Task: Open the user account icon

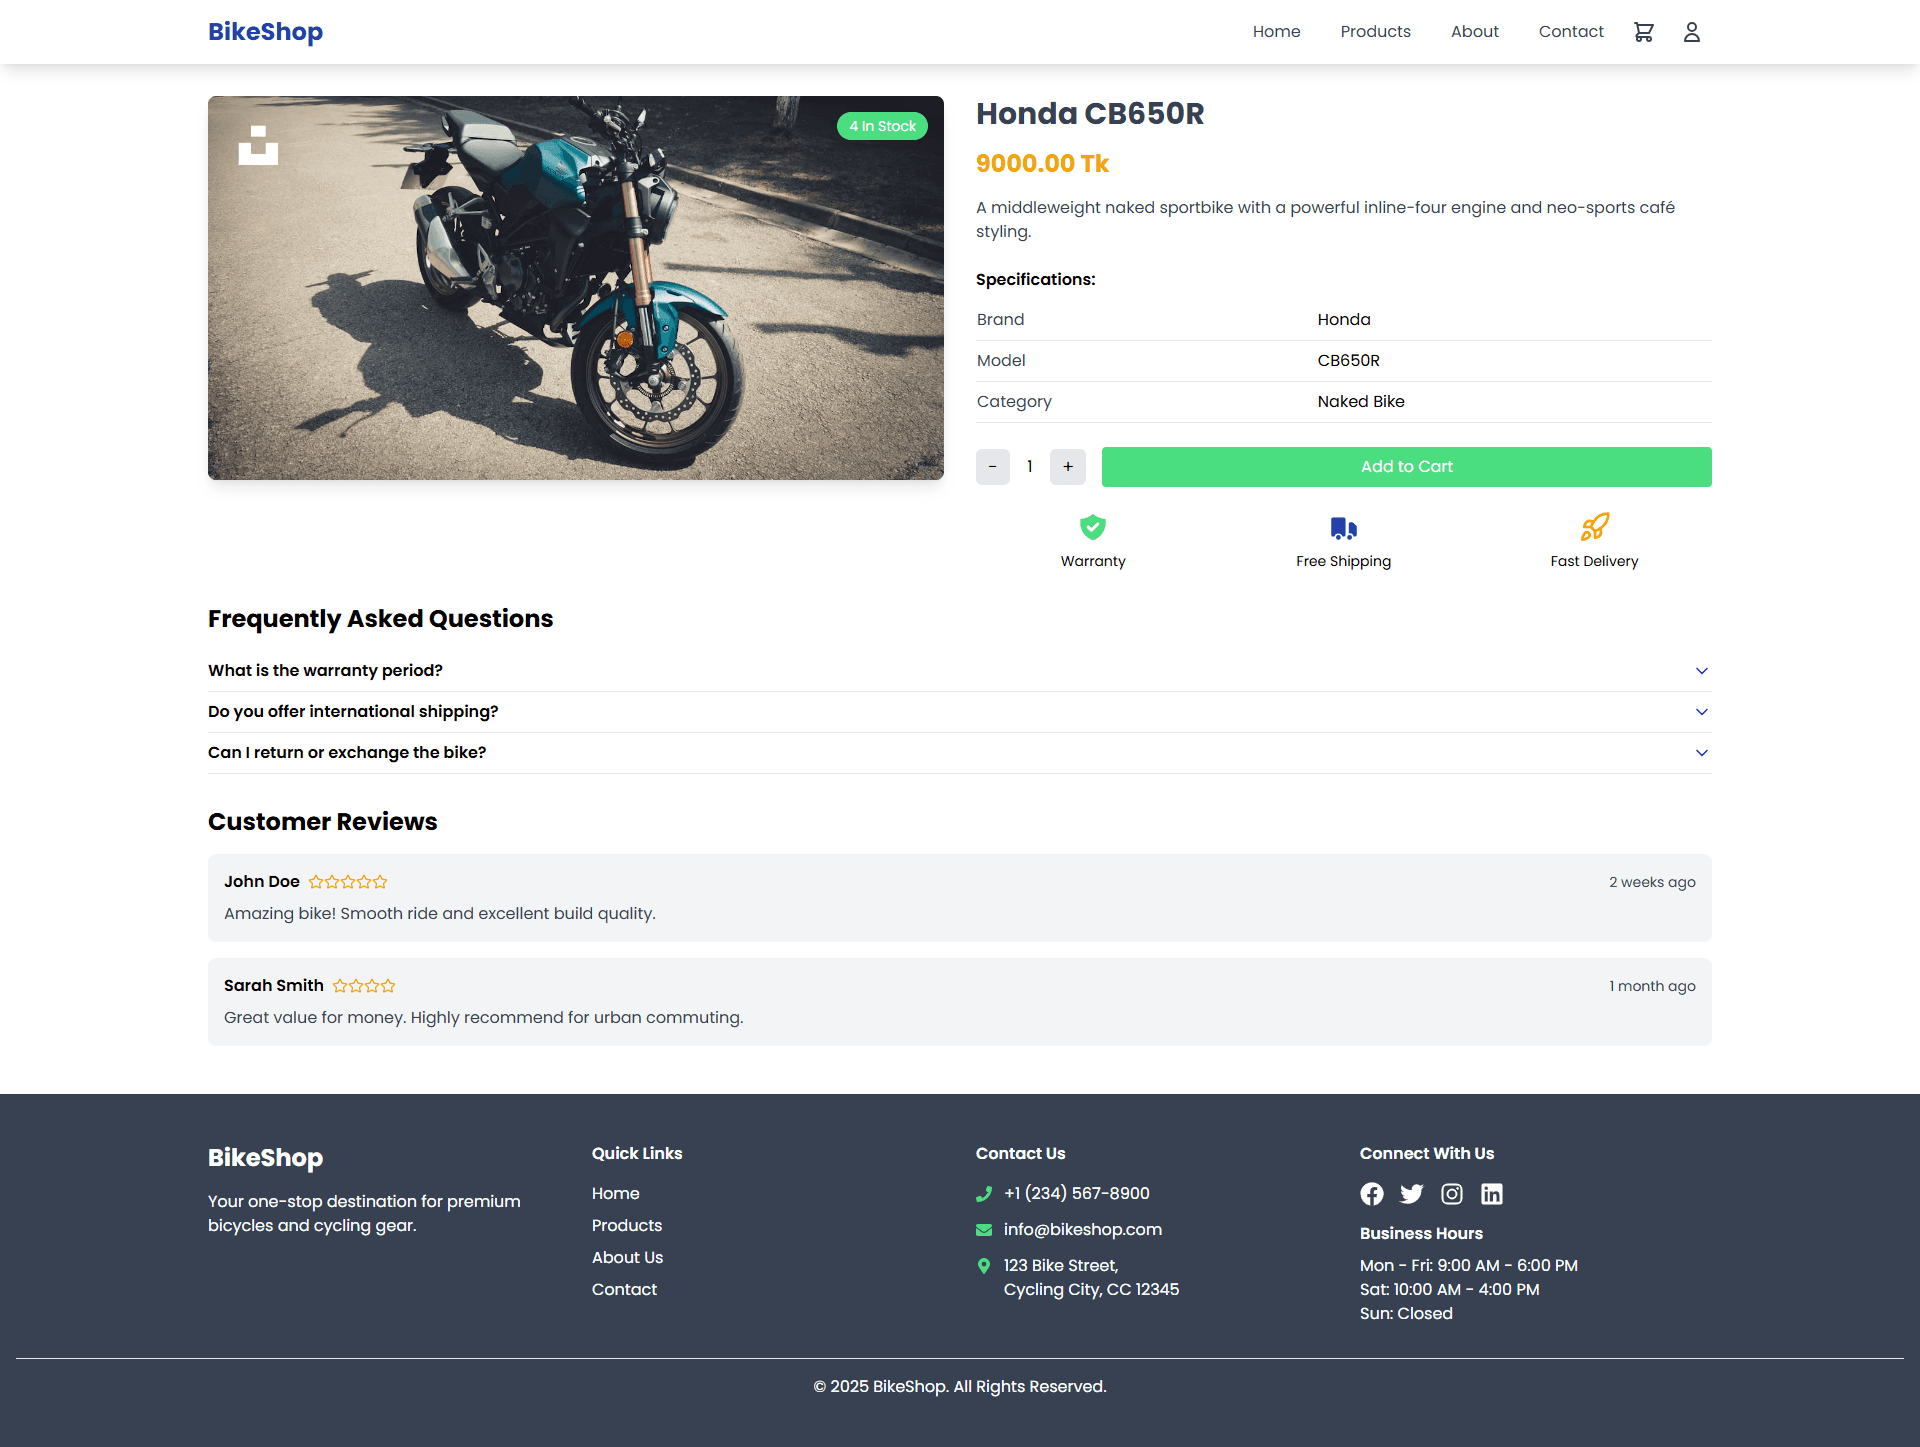Action: tap(1691, 32)
